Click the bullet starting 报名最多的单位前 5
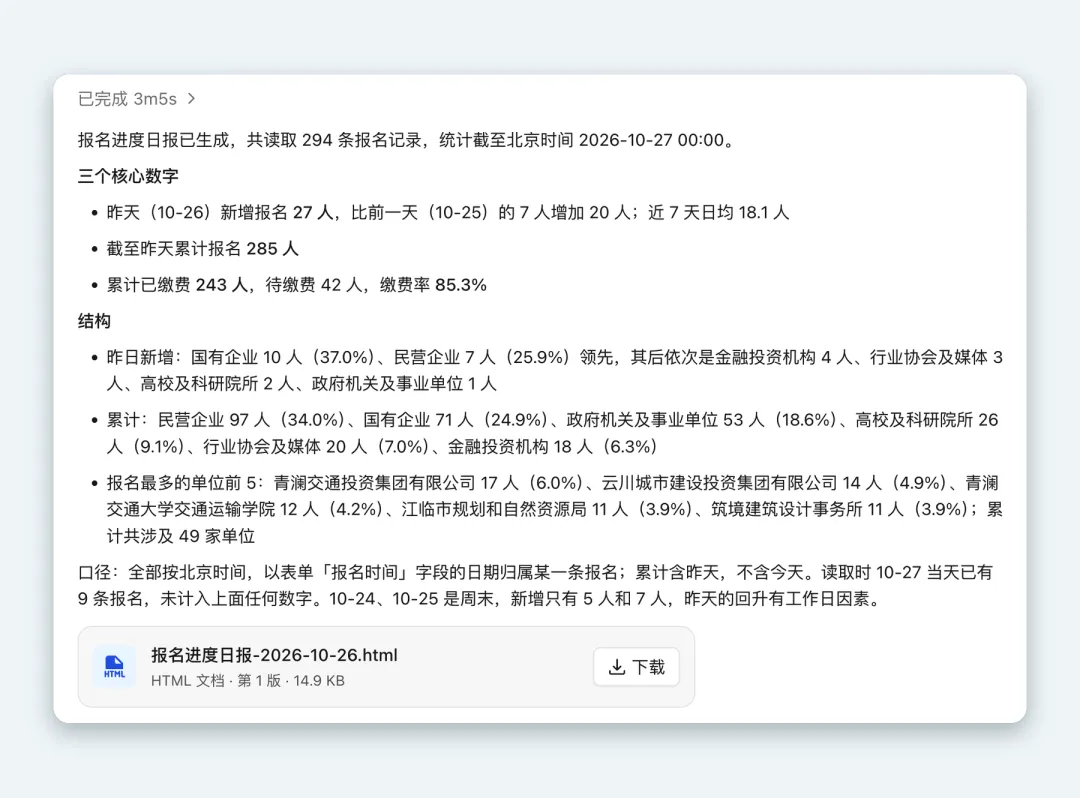Image resolution: width=1080 pixels, height=798 pixels. click(x=554, y=510)
